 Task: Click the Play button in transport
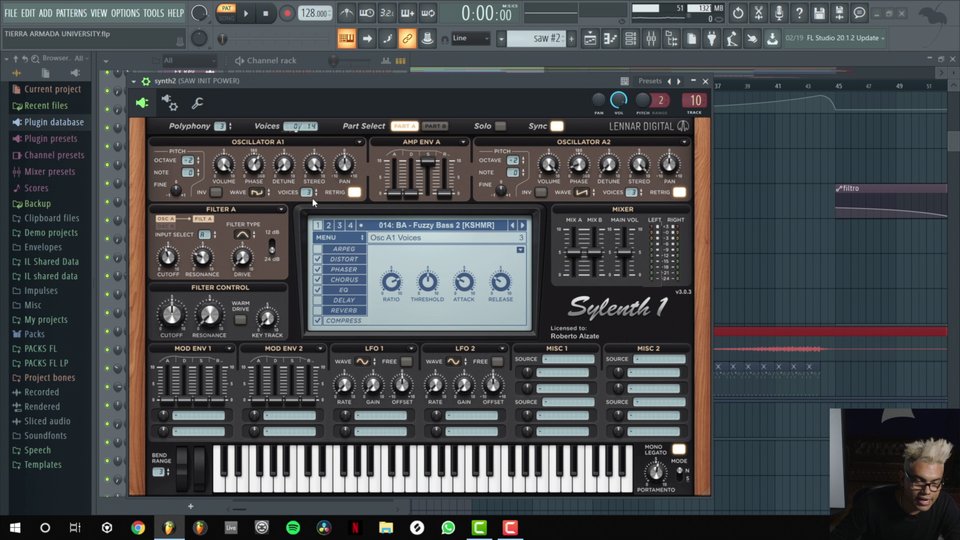click(246, 13)
